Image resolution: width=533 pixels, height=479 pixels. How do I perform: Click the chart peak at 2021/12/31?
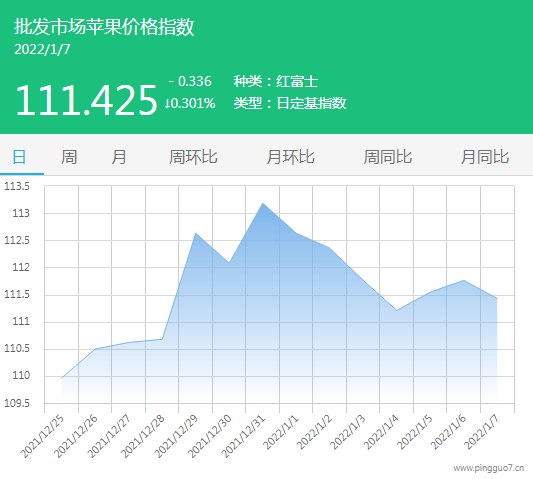[263, 203]
